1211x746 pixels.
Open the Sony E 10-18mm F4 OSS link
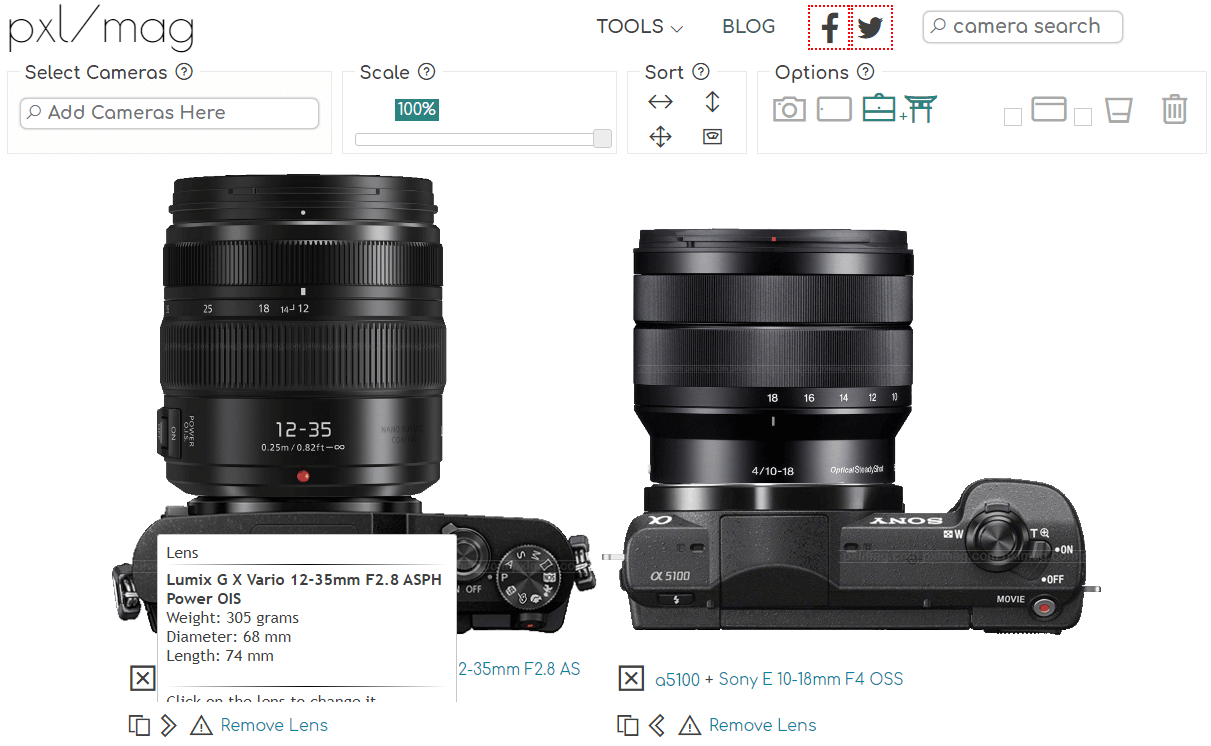coord(811,680)
